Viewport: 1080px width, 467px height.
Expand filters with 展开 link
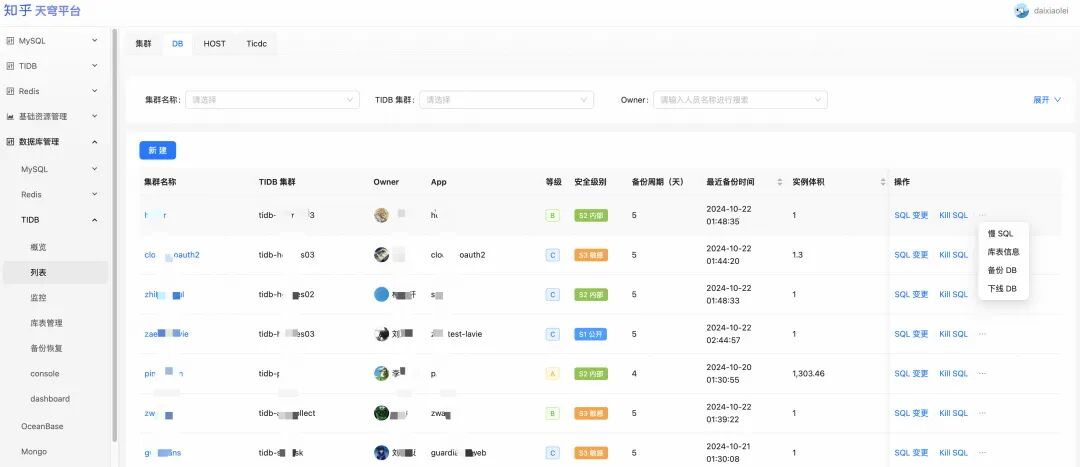click(1047, 100)
